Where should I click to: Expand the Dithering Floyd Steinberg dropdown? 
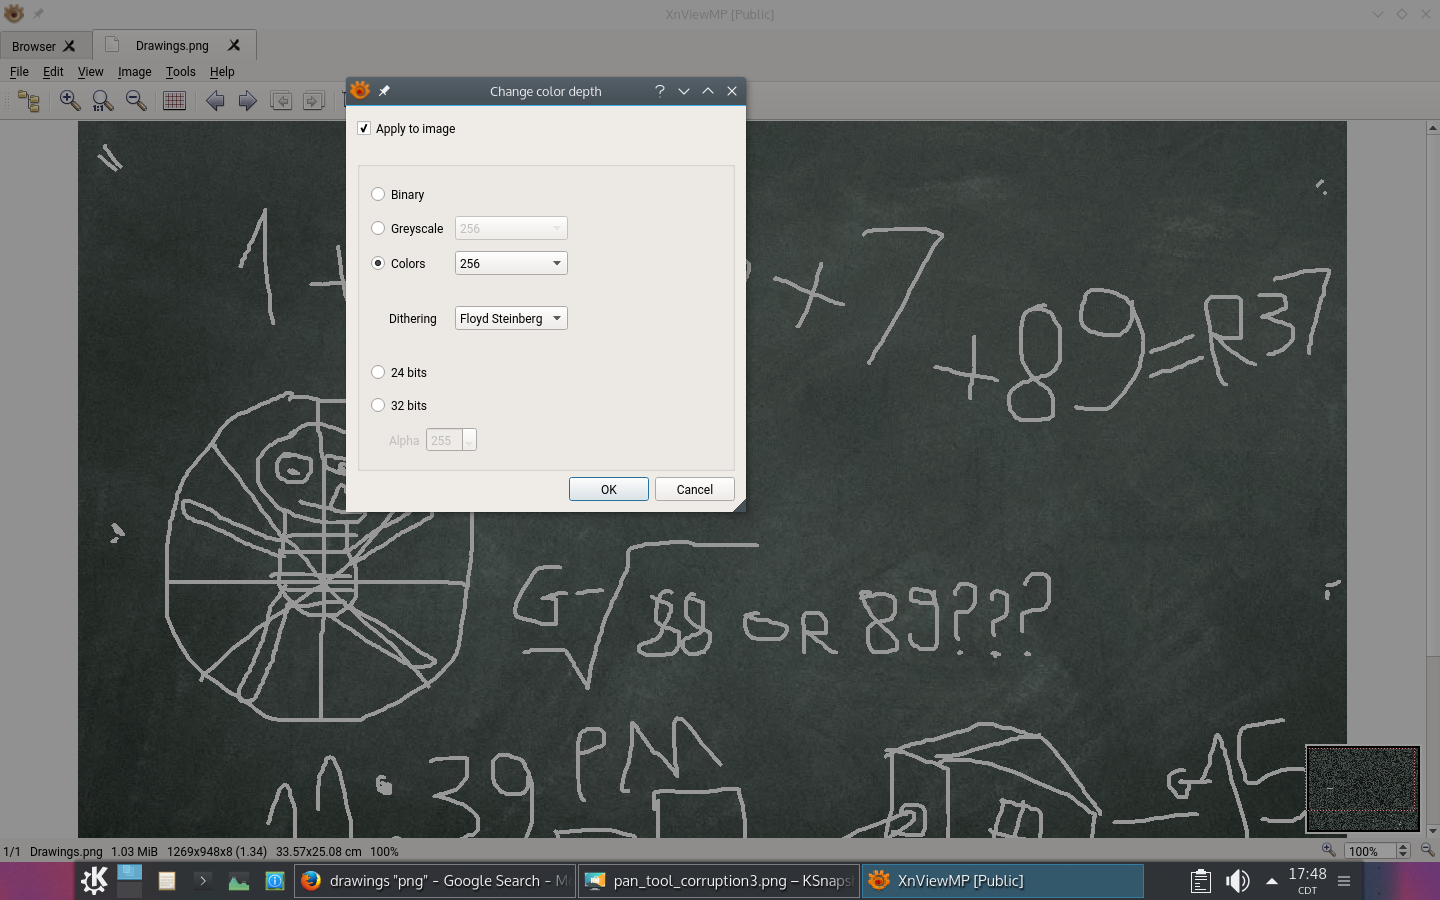[511, 318]
